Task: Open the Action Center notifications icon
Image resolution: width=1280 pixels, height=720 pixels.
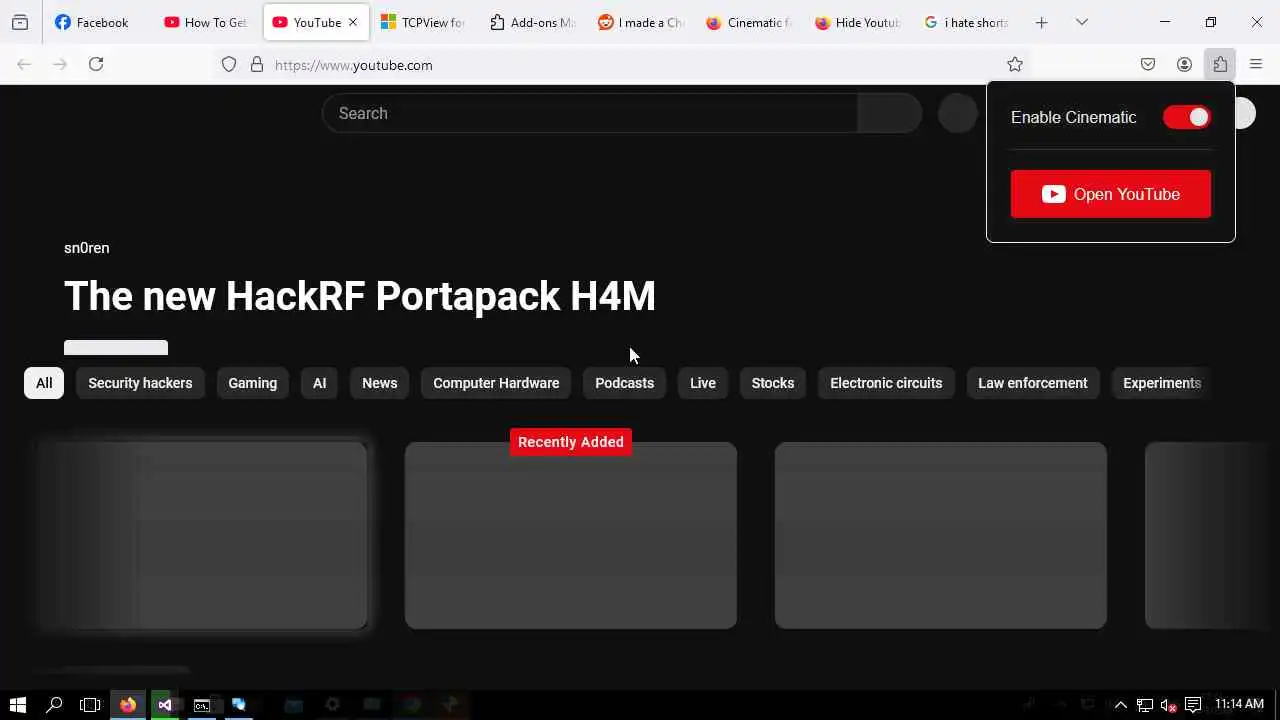Action: (1192, 705)
